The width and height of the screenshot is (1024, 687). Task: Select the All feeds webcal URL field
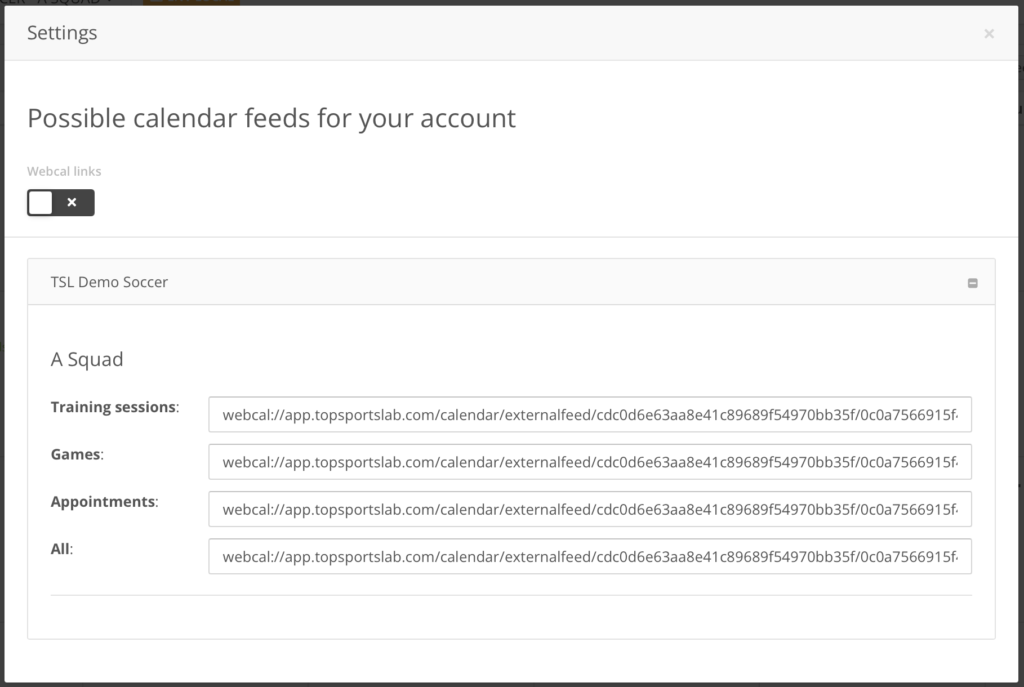[x=590, y=556]
